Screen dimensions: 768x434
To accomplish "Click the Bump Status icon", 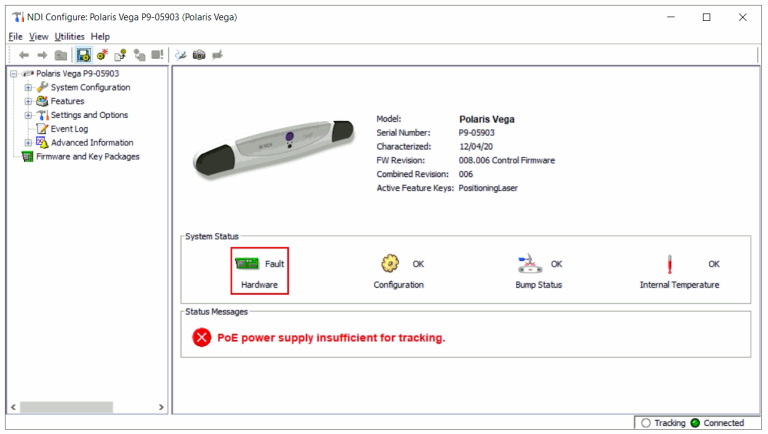I will pyautogui.click(x=529, y=264).
